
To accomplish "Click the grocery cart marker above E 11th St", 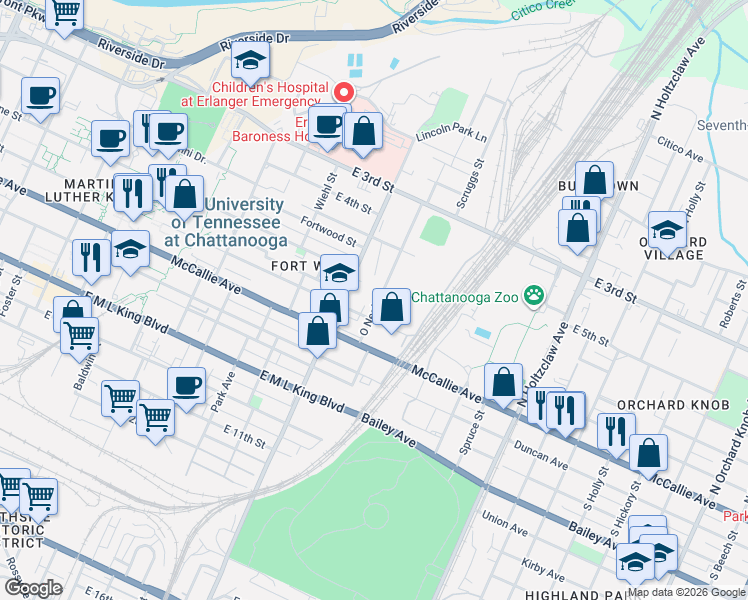I will 156,419.
